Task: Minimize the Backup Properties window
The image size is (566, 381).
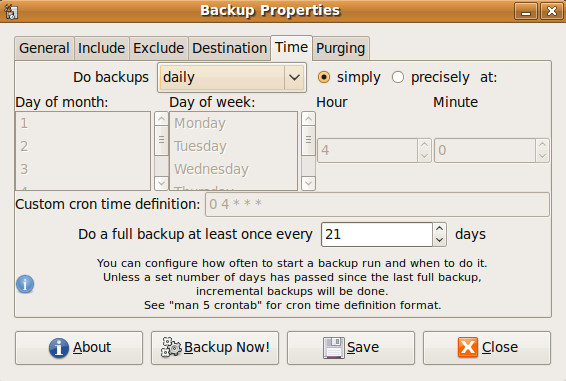Action: [x=526, y=12]
